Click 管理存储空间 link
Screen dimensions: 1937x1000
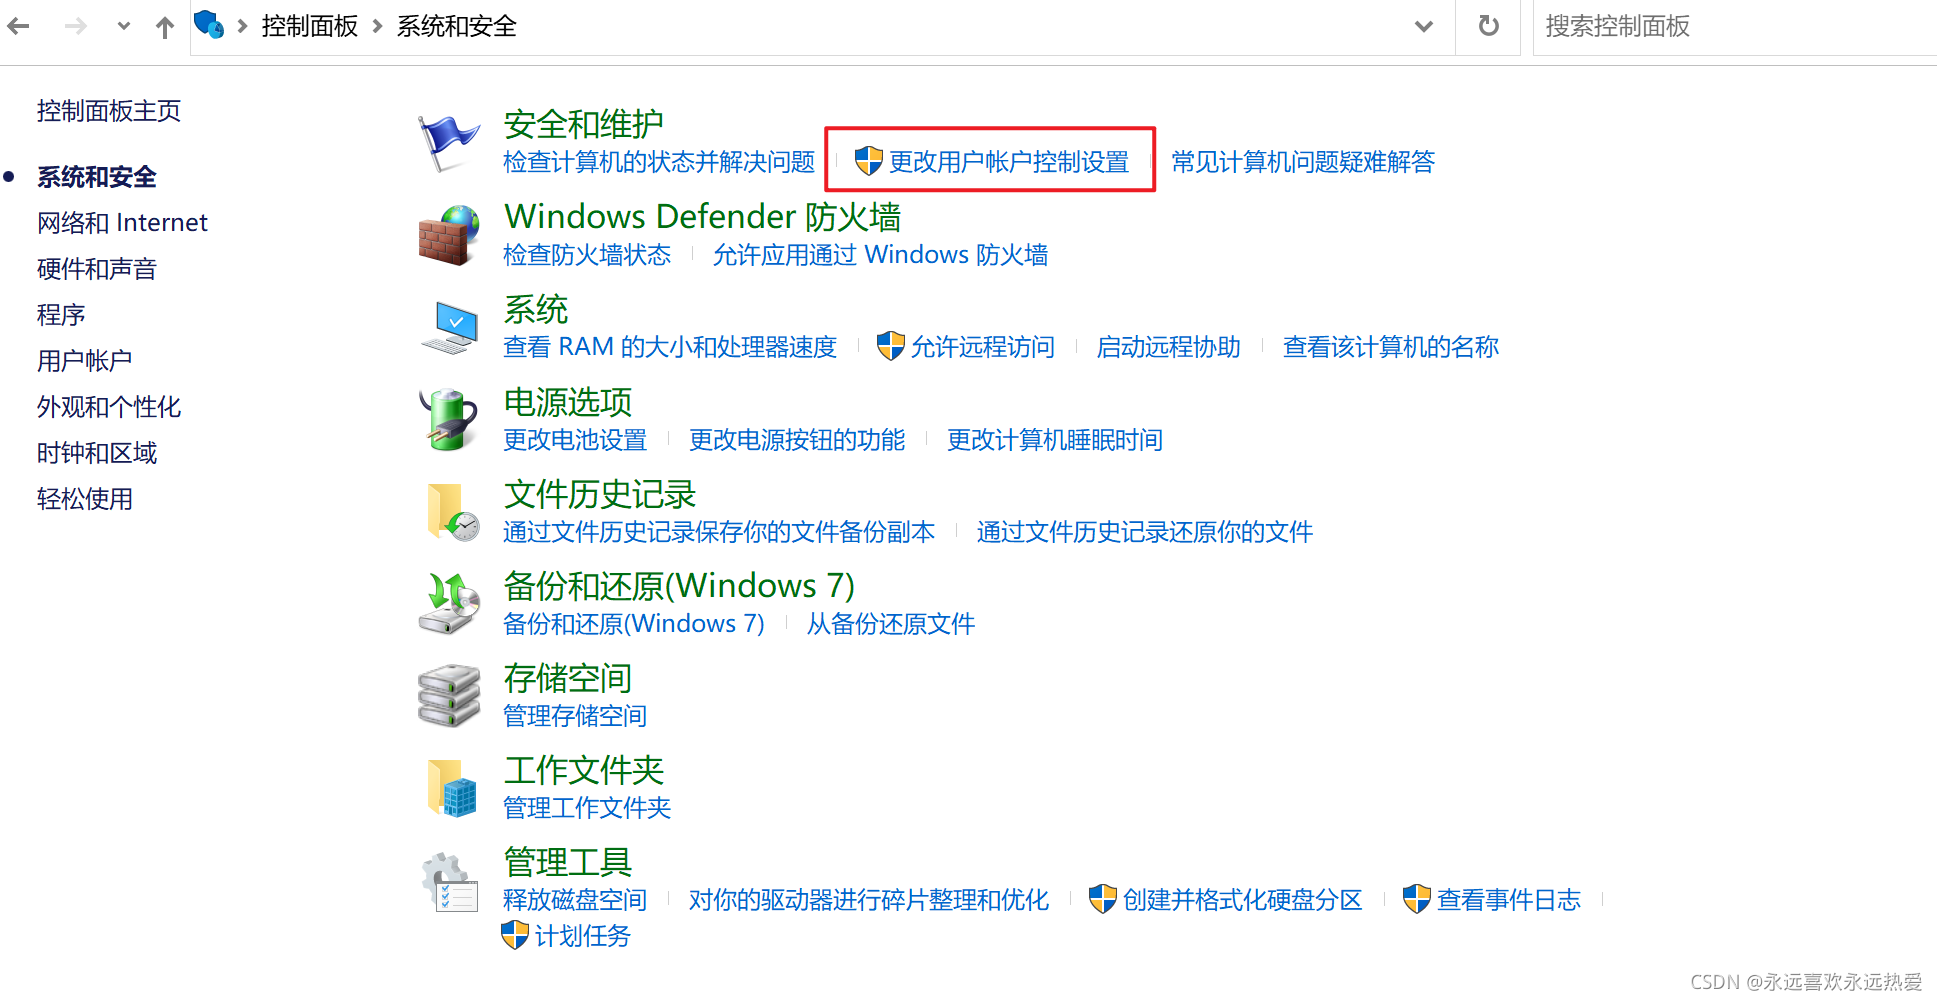[x=575, y=716]
